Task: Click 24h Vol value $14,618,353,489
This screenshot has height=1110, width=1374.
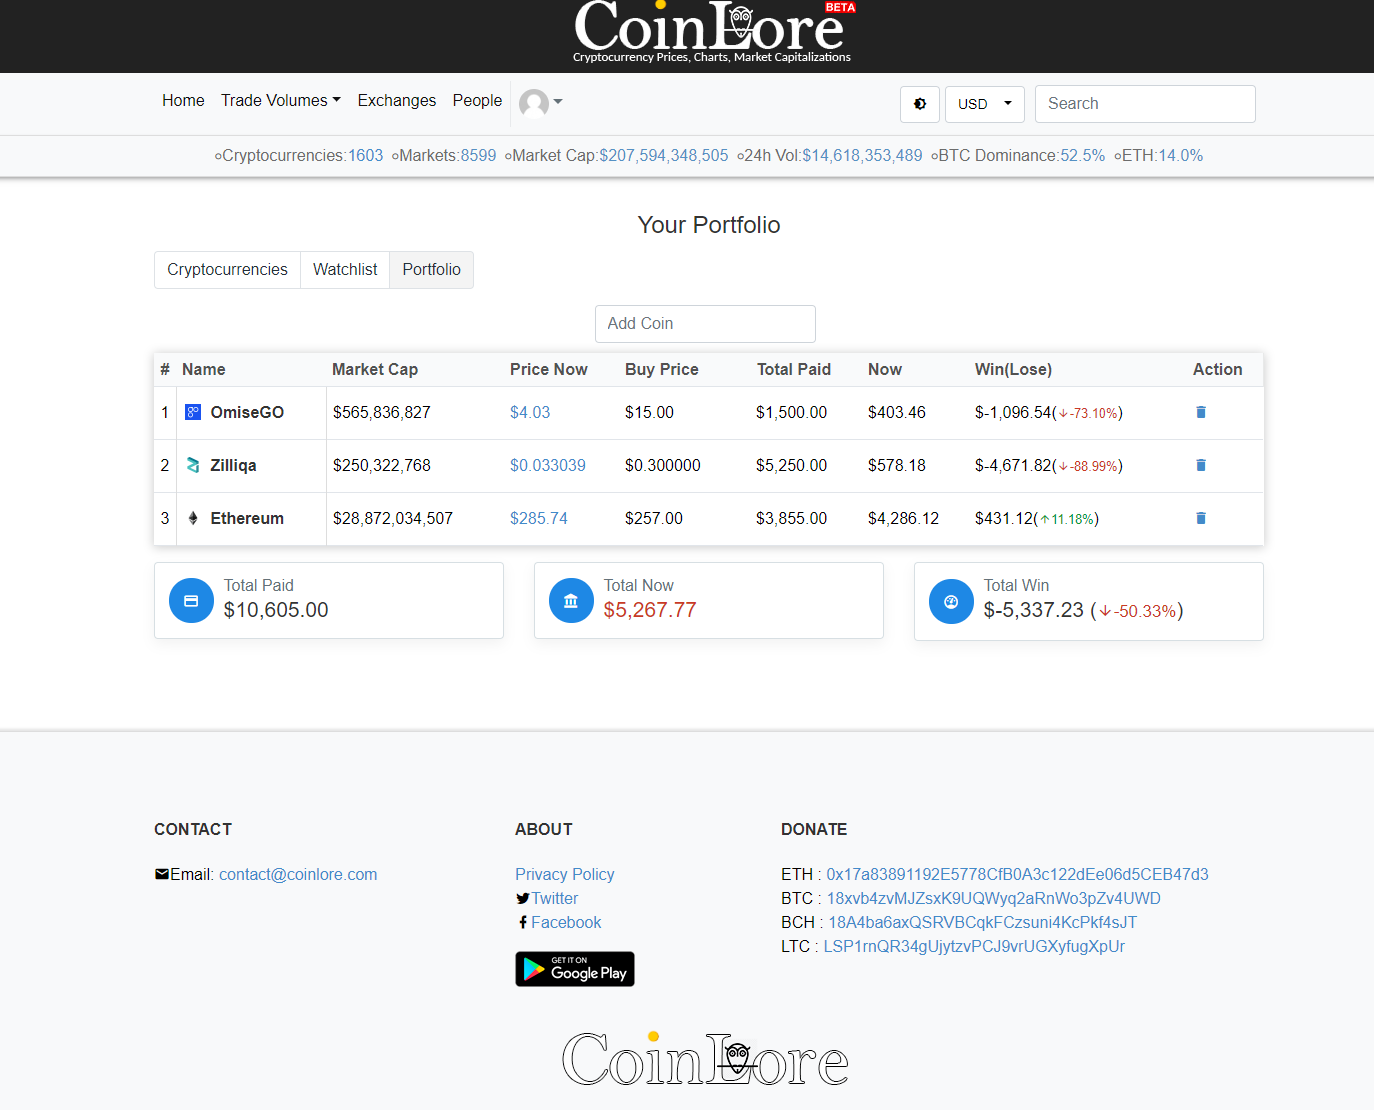Action: click(862, 156)
